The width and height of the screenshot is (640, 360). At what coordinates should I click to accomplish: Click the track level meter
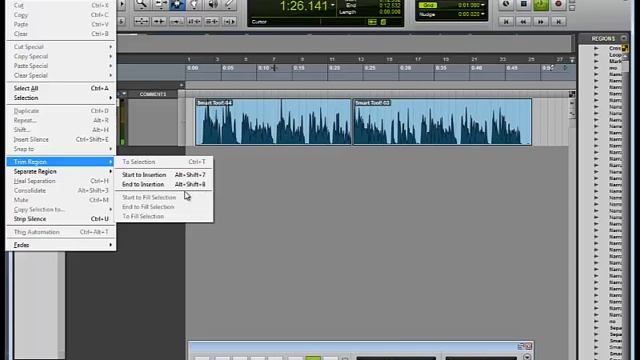pos(122,122)
